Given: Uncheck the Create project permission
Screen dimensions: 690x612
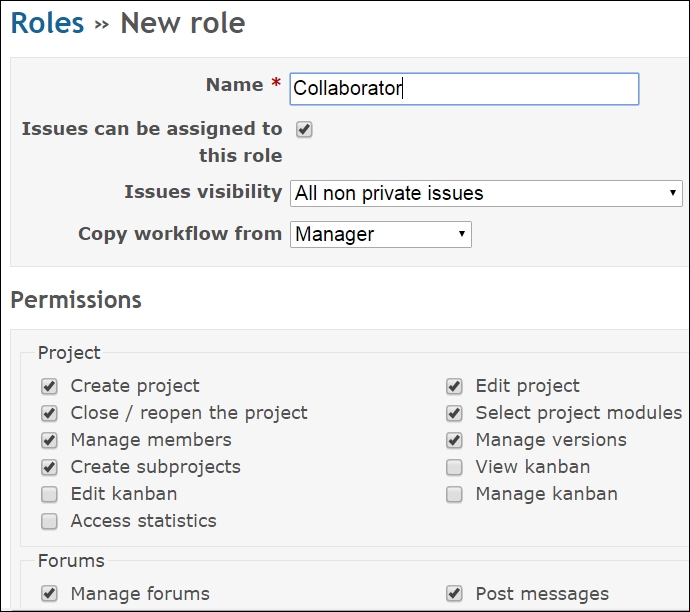Looking at the screenshot, I should tap(49, 386).
